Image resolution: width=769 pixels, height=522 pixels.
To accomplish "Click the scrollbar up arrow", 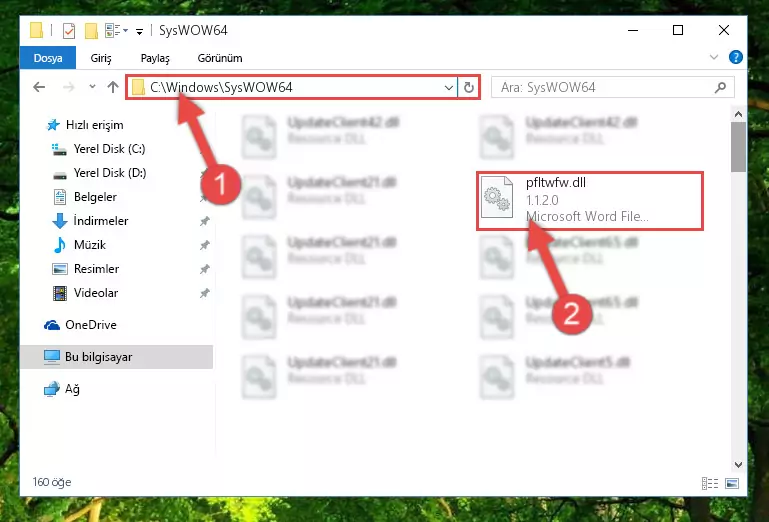I will [738, 114].
